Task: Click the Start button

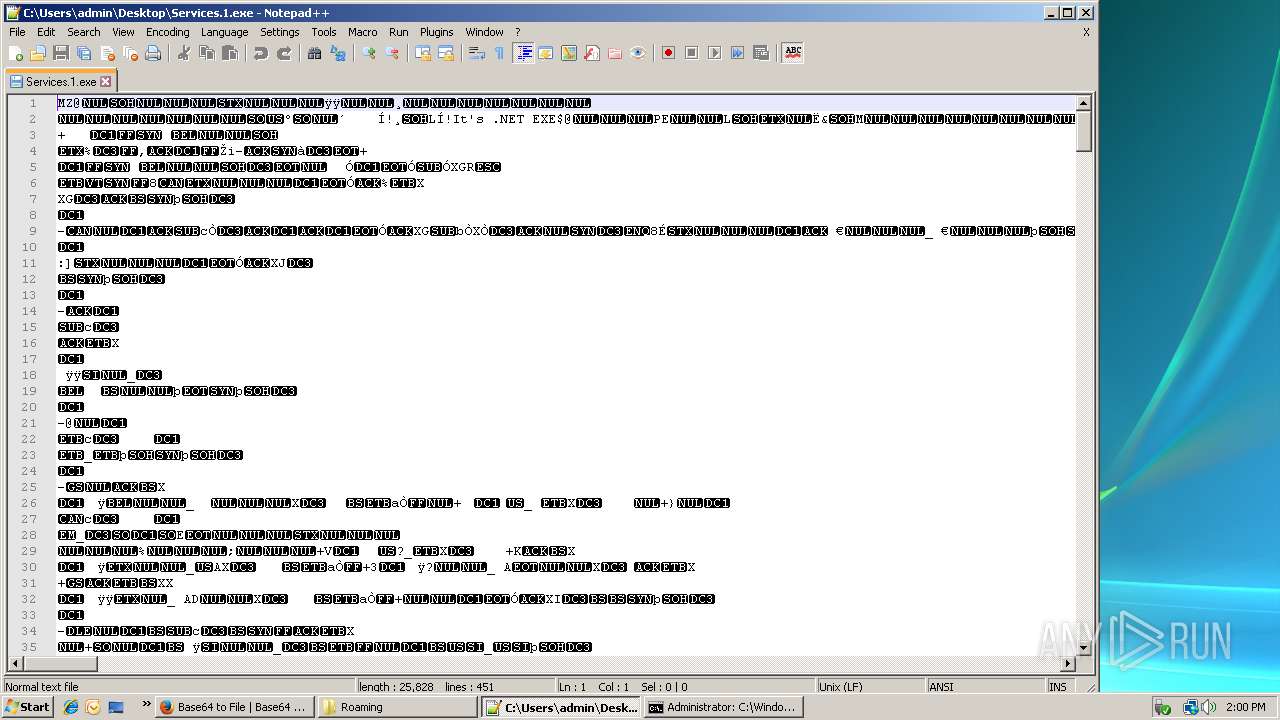Action: coord(27,707)
